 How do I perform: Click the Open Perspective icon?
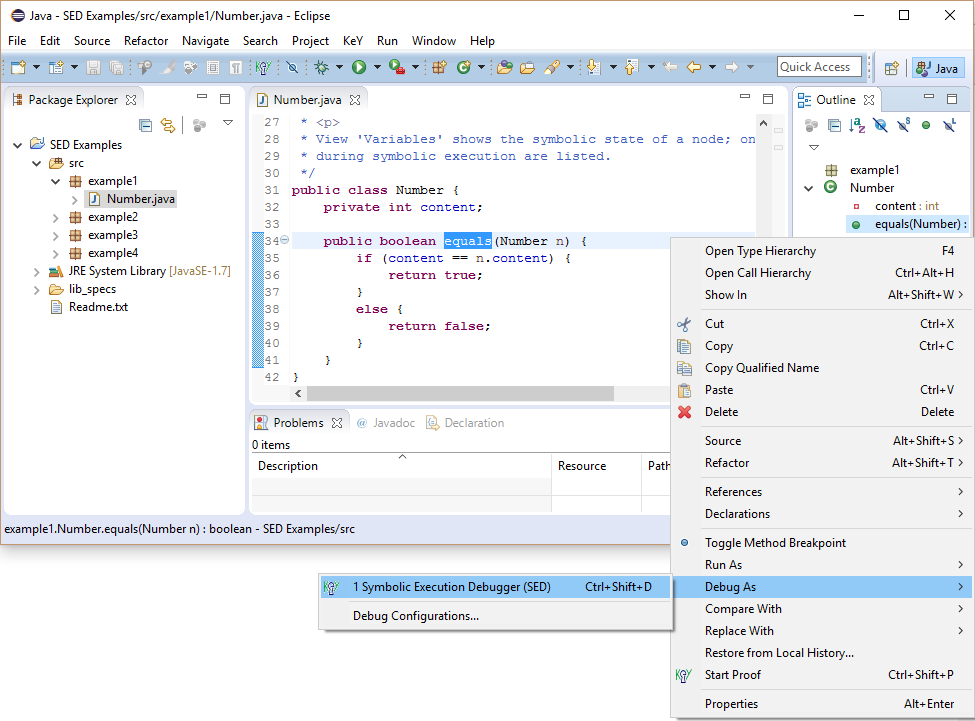click(x=892, y=68)
